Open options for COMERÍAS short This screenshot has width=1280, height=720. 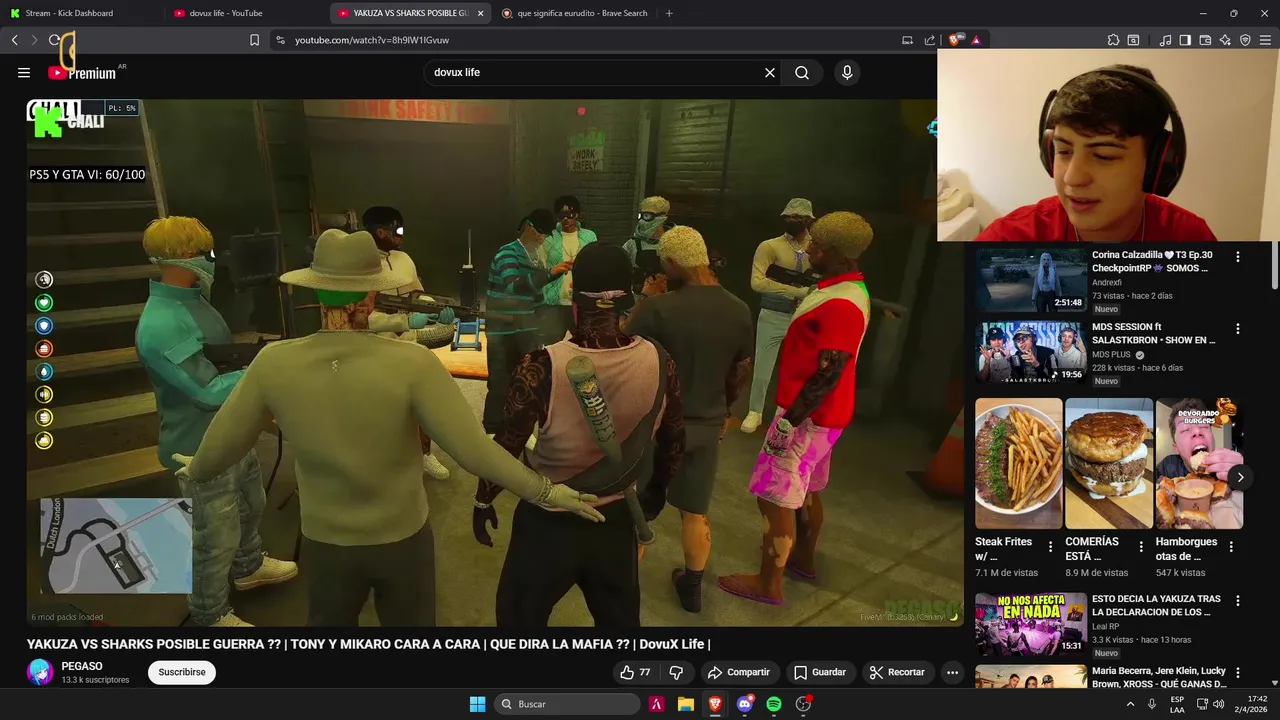(1141, 547)
